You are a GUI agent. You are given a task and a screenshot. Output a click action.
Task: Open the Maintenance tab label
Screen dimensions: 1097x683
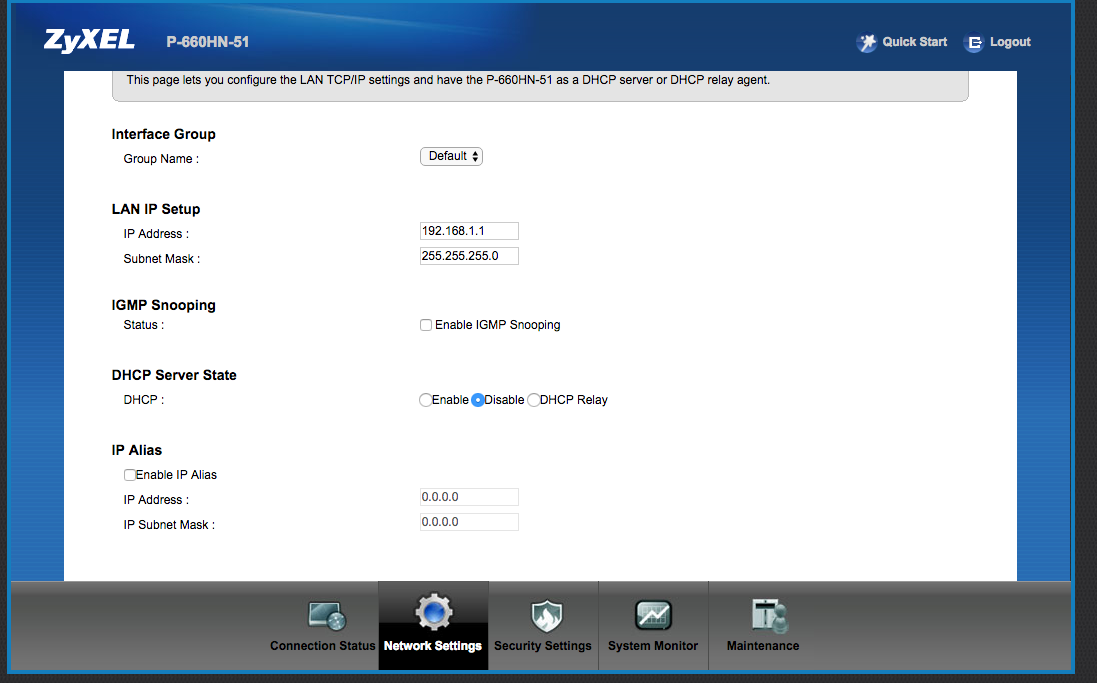763,645
